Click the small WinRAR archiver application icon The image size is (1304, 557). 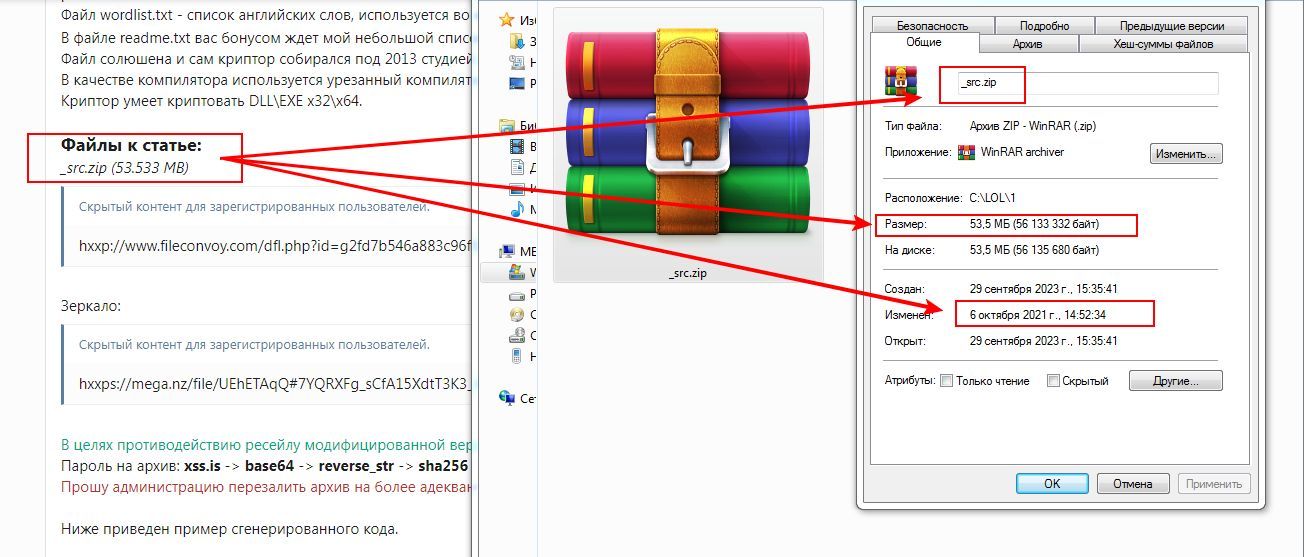[966, 153]
